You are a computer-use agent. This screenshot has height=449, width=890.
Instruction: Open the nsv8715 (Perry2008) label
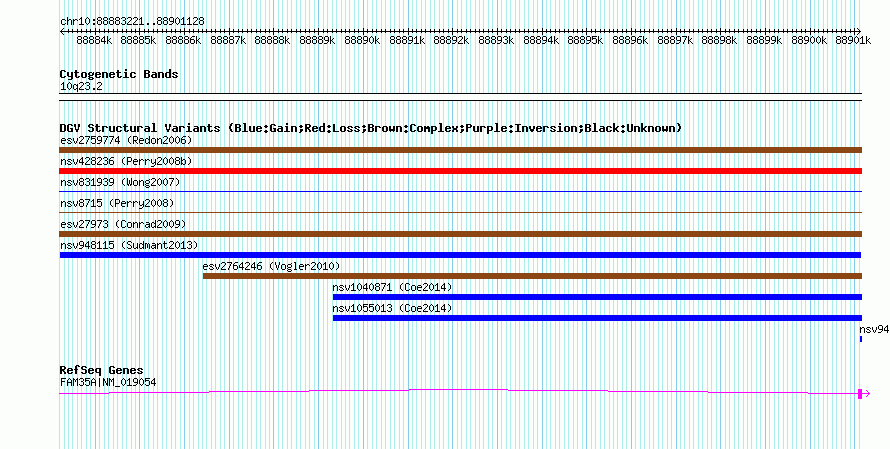click(x=117, y=203)
